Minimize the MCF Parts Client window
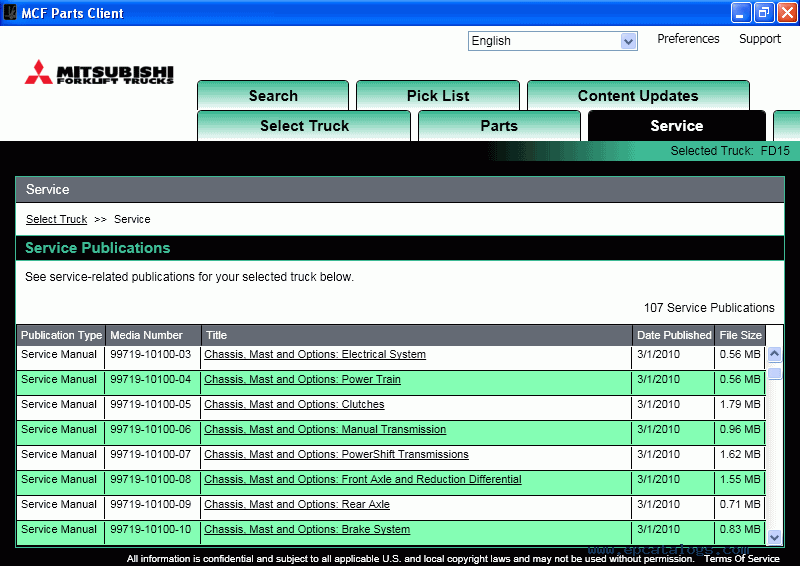Image resolution: width=800 pixels, height=566 pixels. tap(740, 13)
